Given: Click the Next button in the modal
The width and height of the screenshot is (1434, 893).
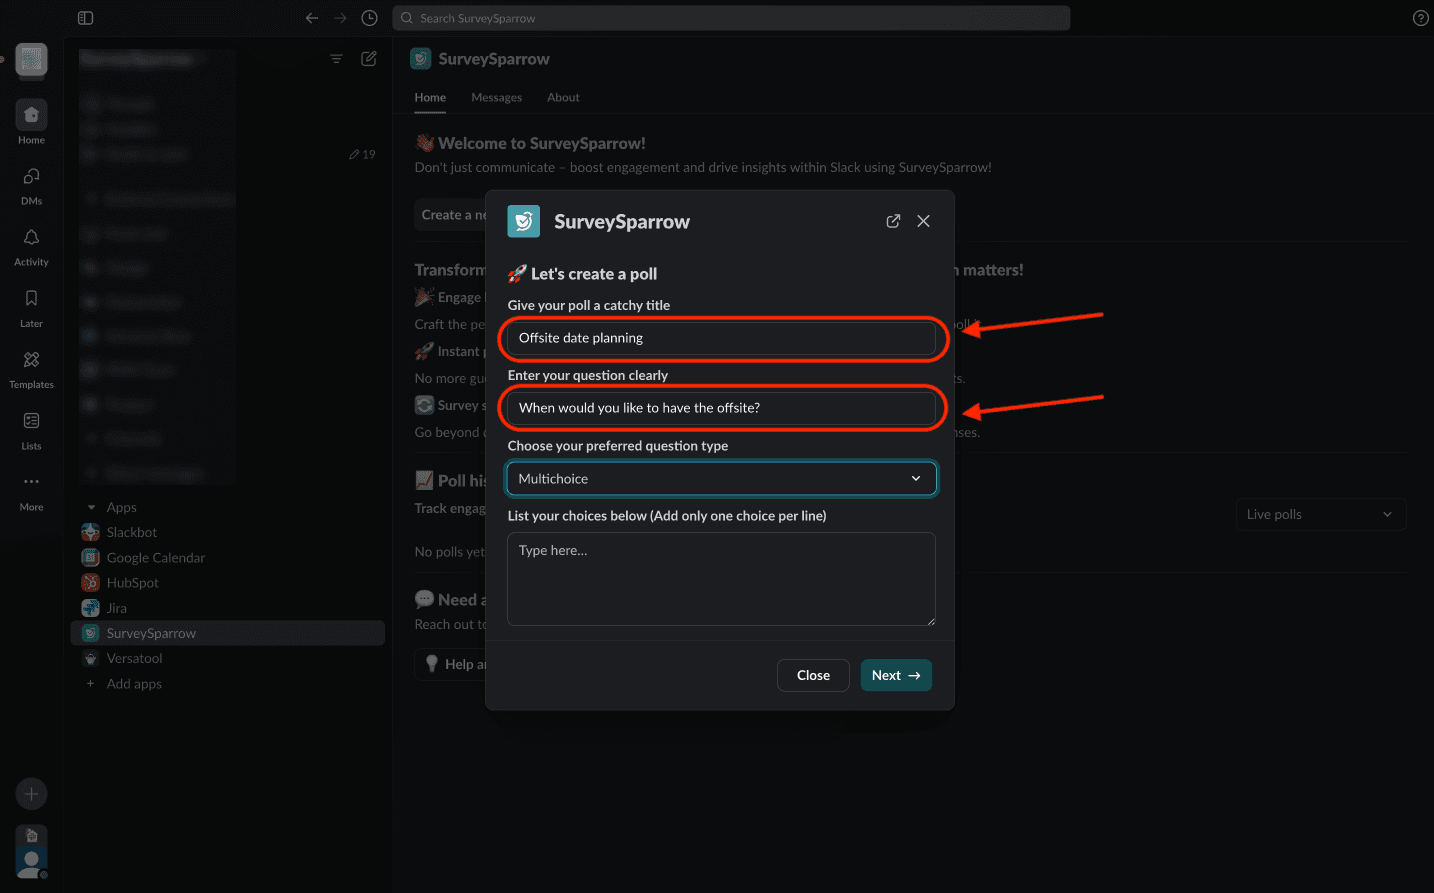Looking at the screenshot, I should 896,675.
